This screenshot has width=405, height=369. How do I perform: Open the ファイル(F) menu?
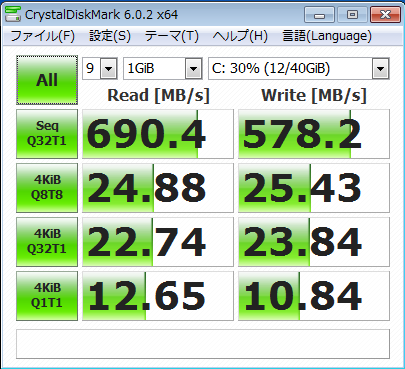pyautogui.click(x=43, y=36)
